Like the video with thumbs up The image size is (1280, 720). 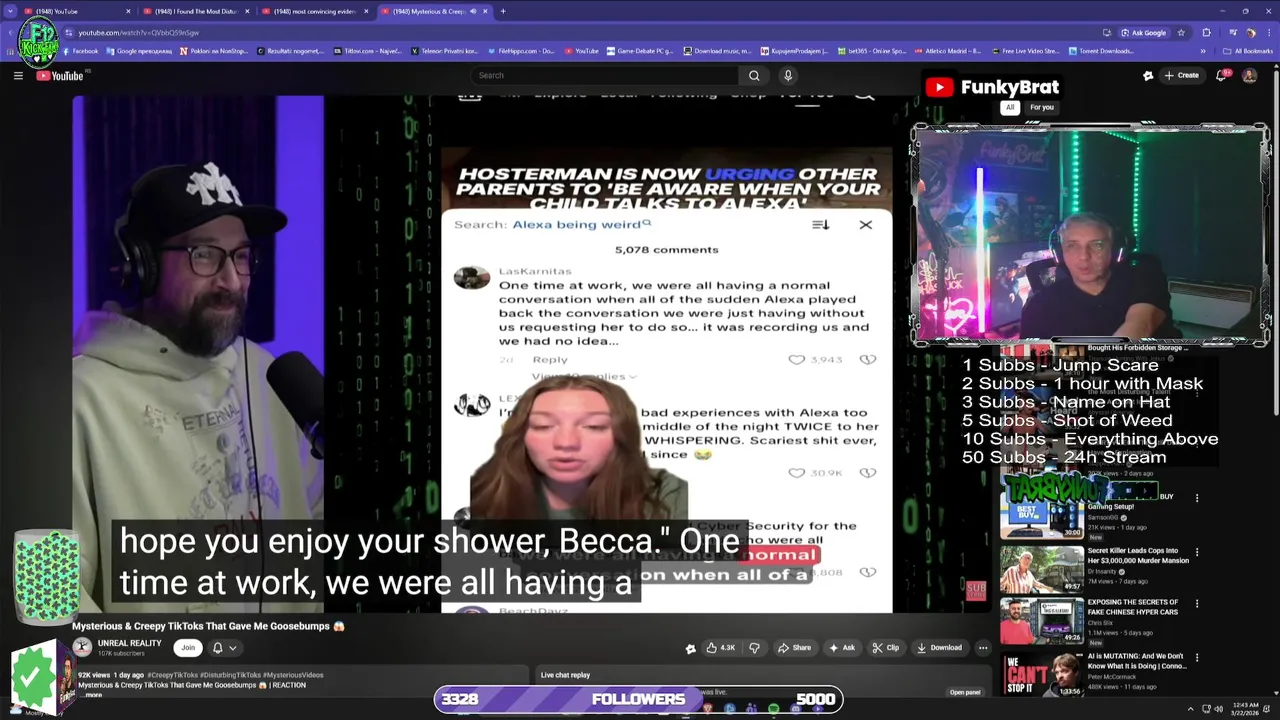click(722, 647)
